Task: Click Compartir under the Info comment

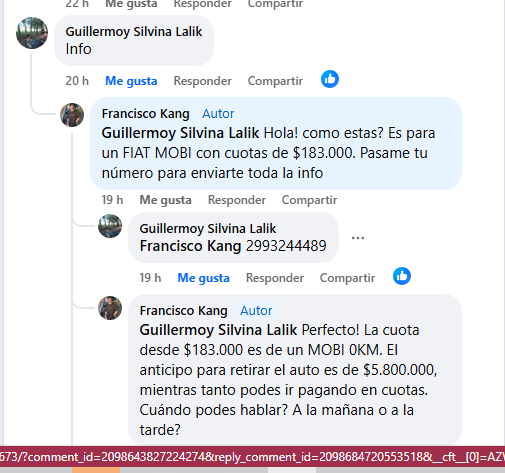Action: tap(275, 81)
